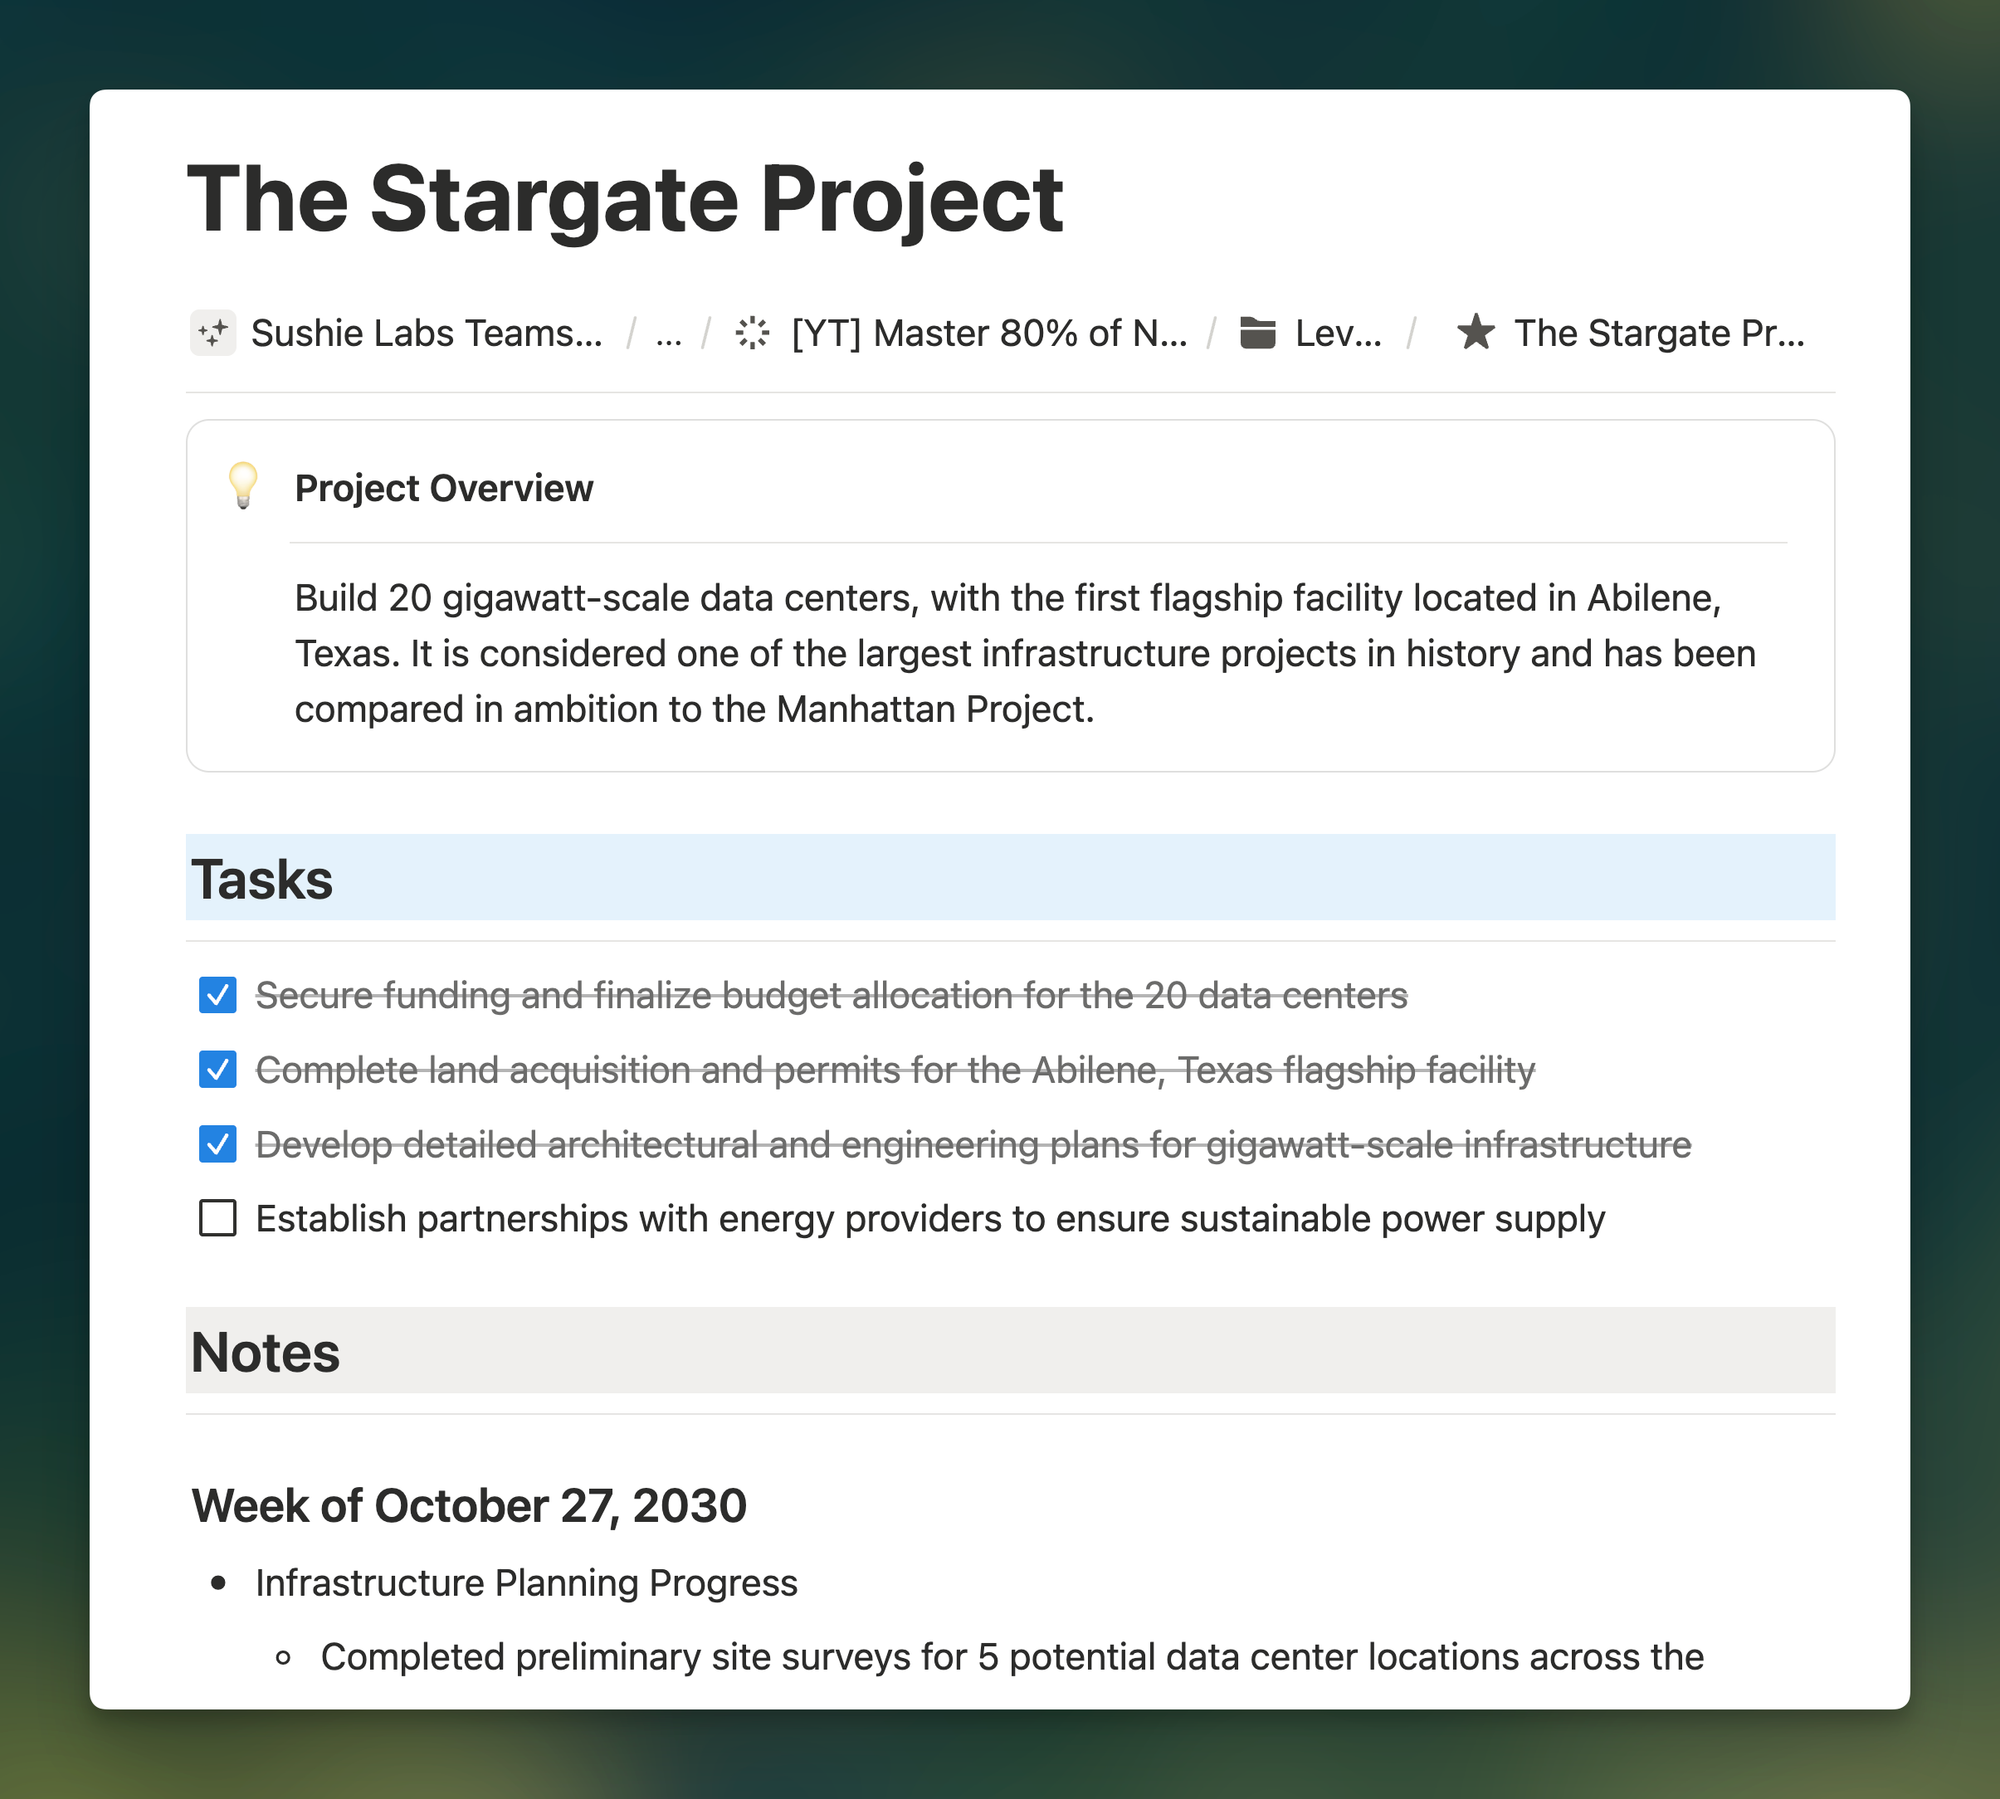Uncheck the Complete land acquisition checkbox
Image resolution: width=2000 pixels, height=1799 pixels.
pos(218,1069)
